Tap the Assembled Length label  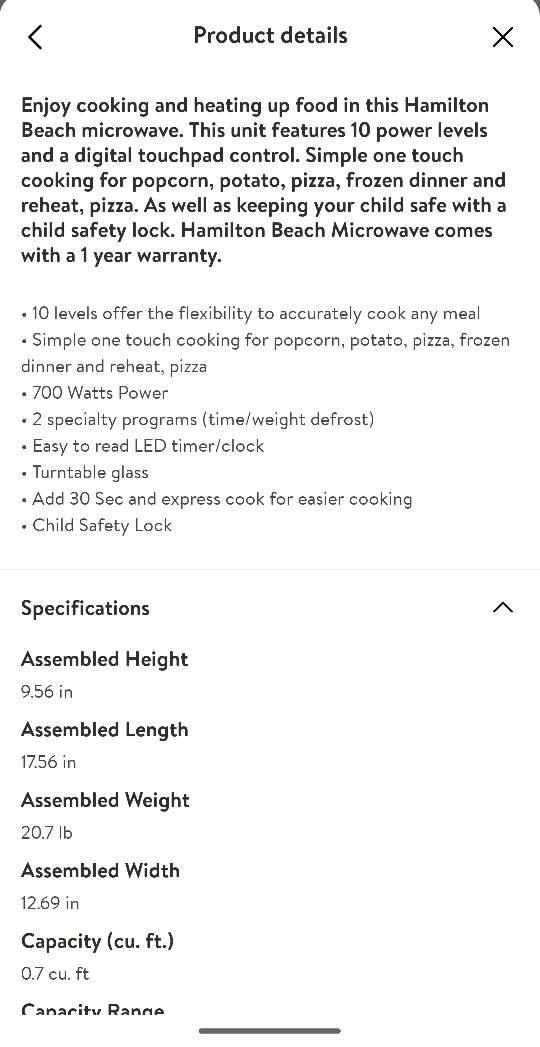(x=105, y=730)
